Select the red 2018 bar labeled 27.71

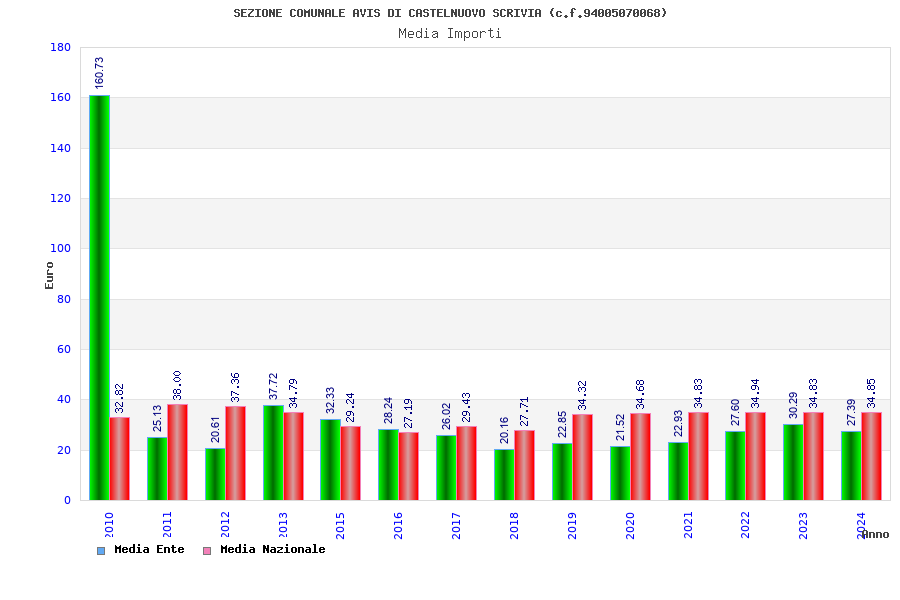click(x=525, y=465)
